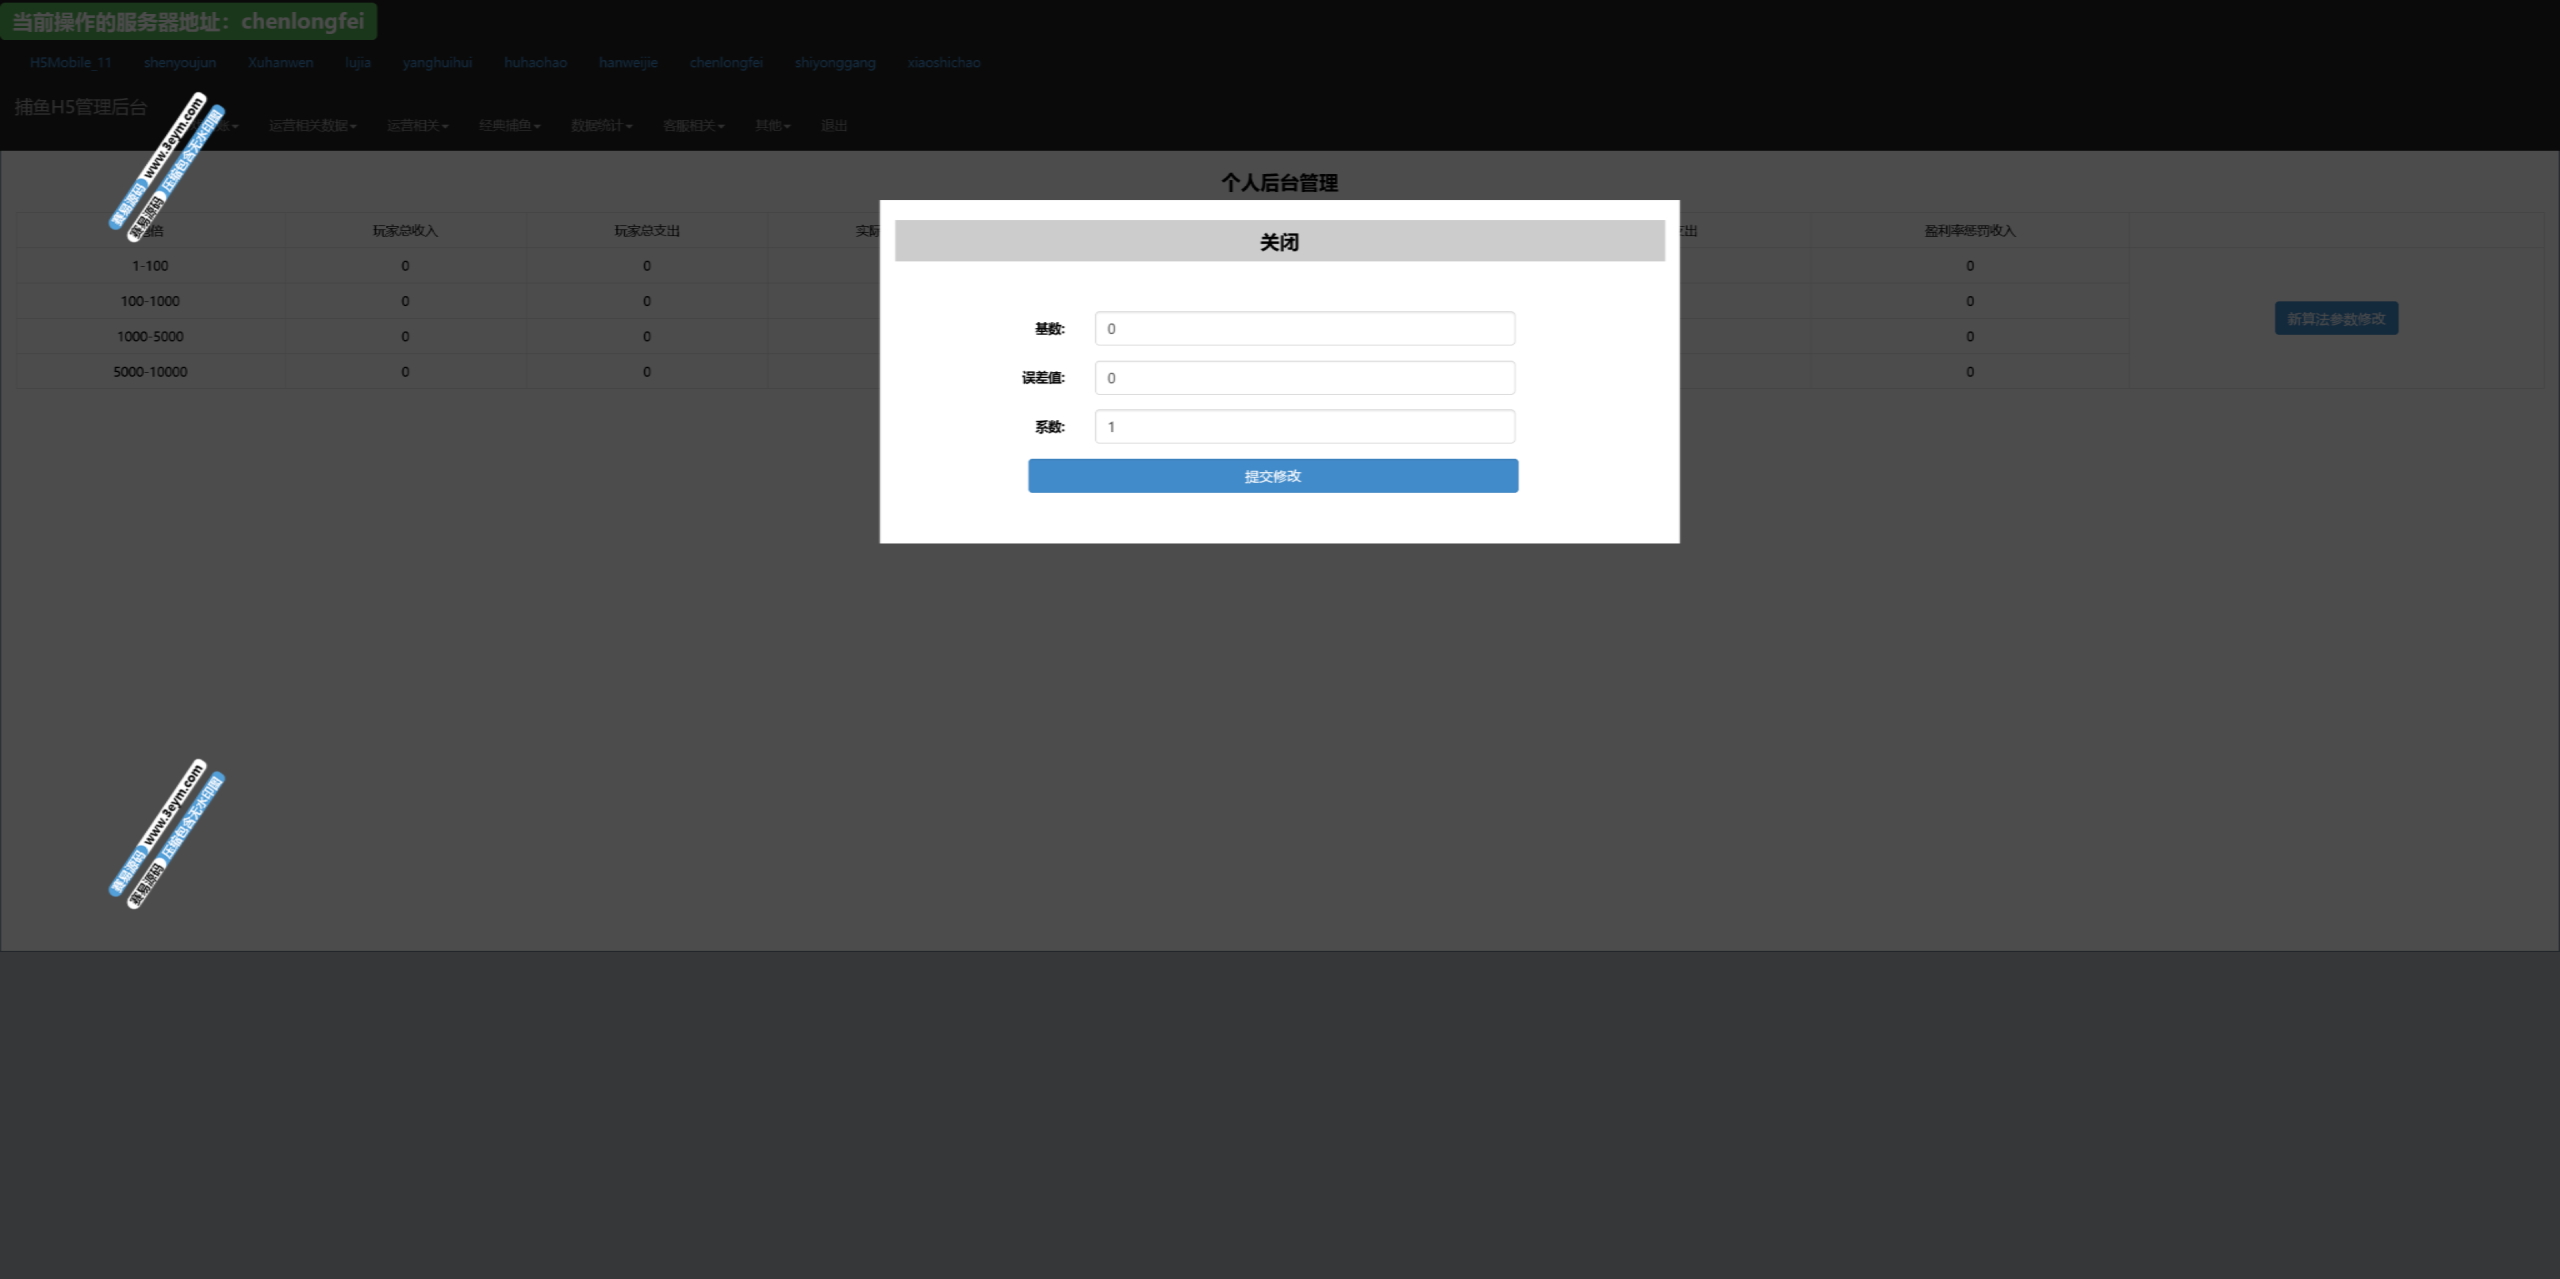Click the 基数 input field
Viewport: 2560px width, 1279px height.
pyautogui.click(x=1304, y=328)
